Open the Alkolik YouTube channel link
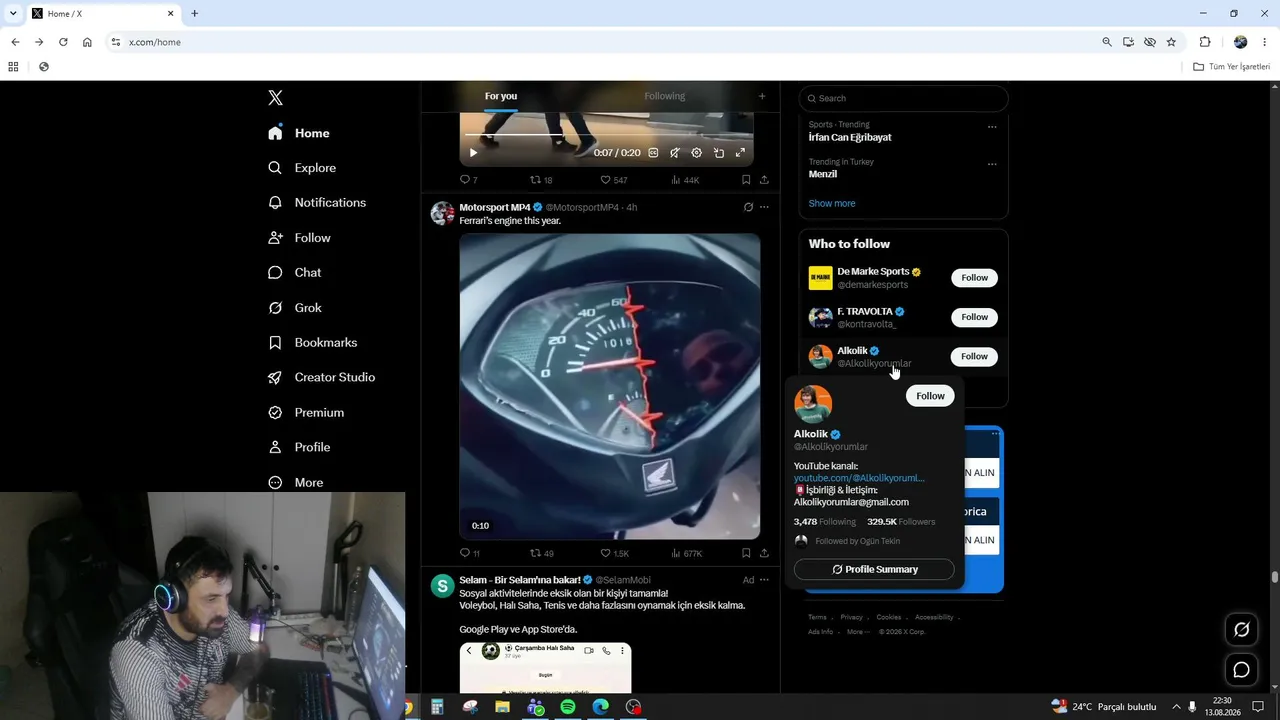1280x720 pixels. (859, 478)
